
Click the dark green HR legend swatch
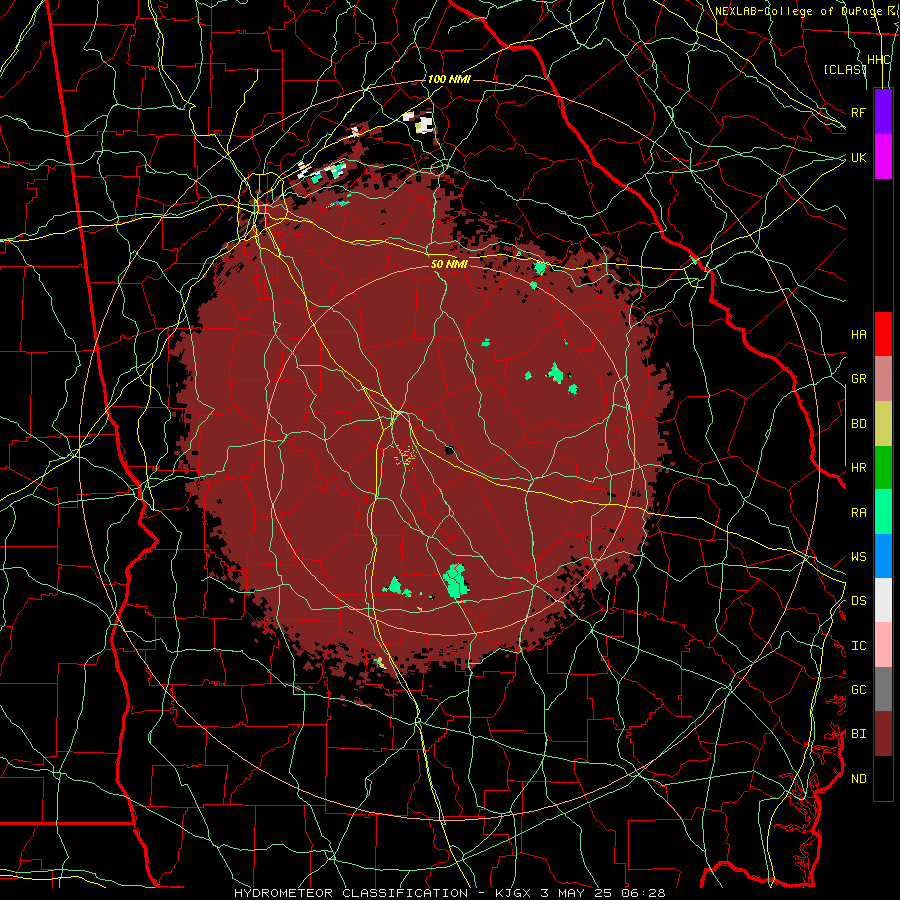(x=883, y=467)
